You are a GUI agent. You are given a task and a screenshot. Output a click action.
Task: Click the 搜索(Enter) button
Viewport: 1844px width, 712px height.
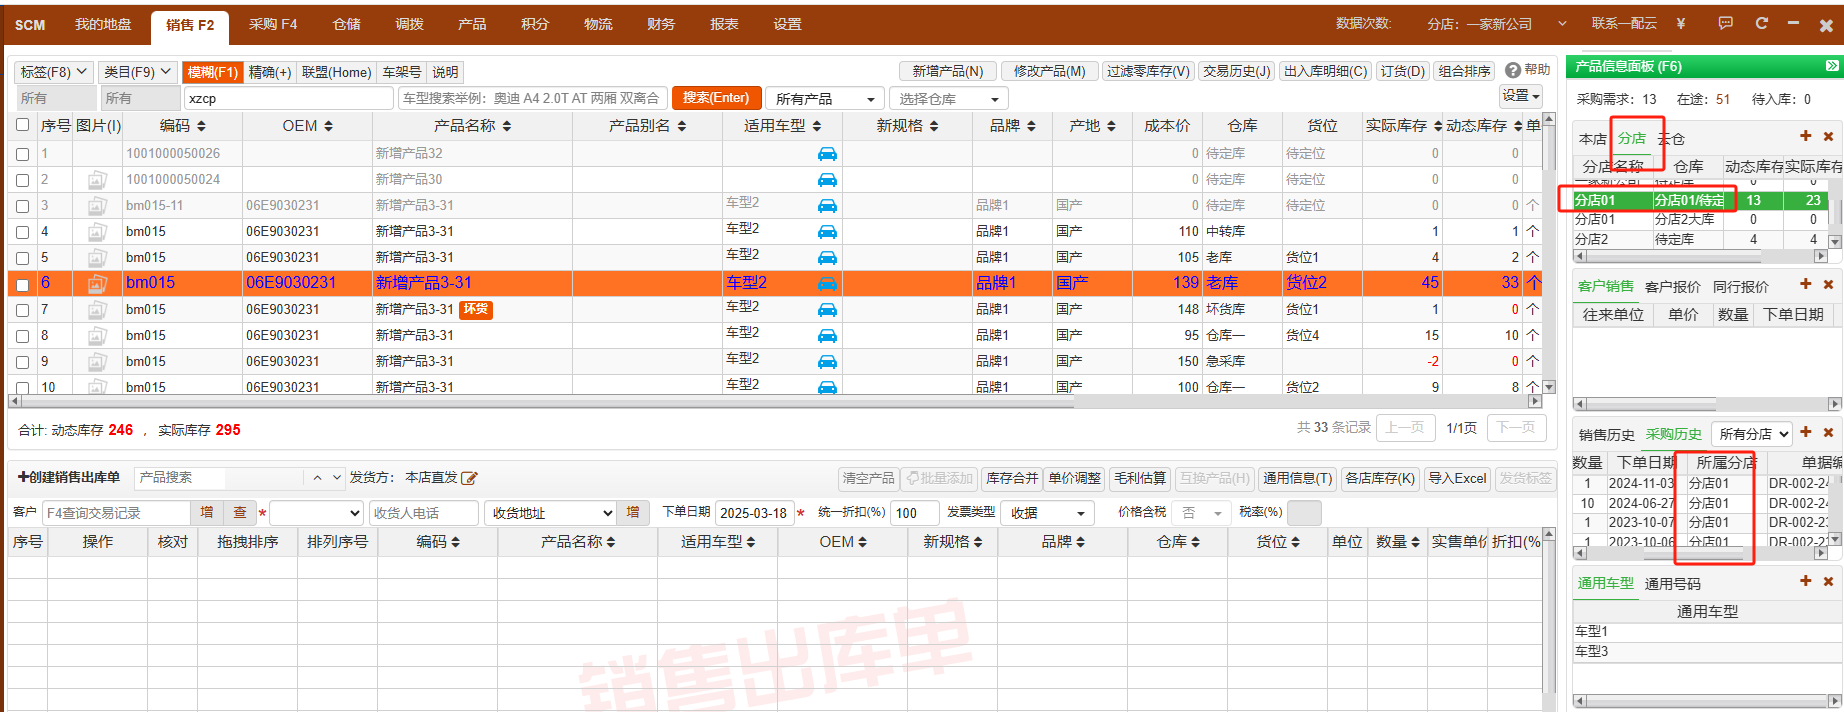716,98
